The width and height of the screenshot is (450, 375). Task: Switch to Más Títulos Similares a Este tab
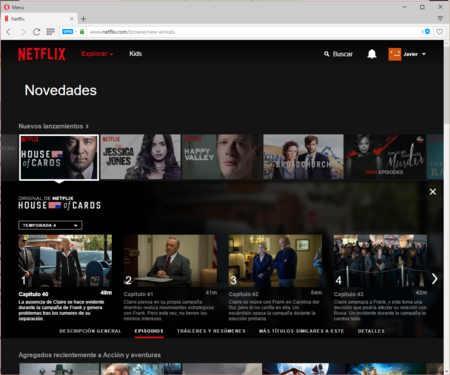pos(301,331)
